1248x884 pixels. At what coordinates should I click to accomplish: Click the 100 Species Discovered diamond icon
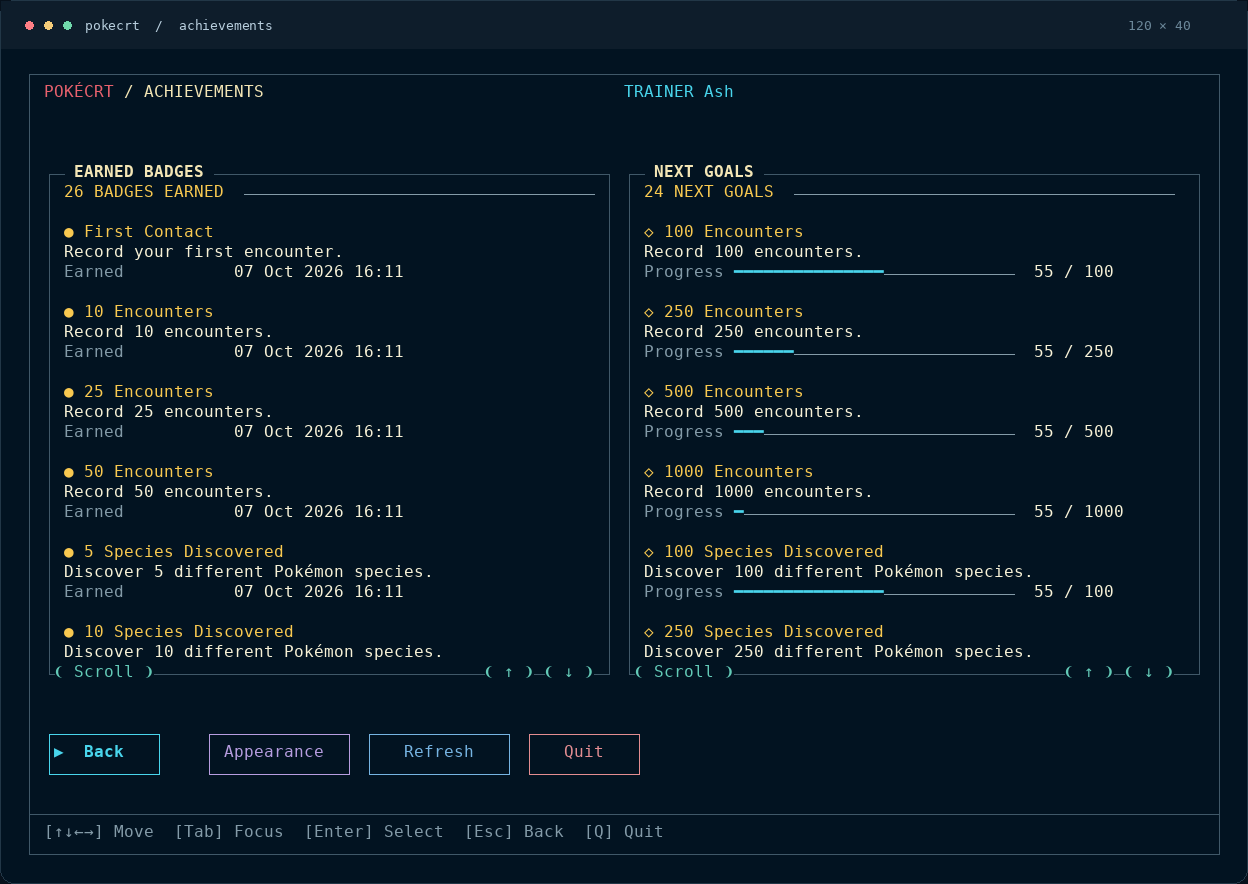tap(649, 552)
